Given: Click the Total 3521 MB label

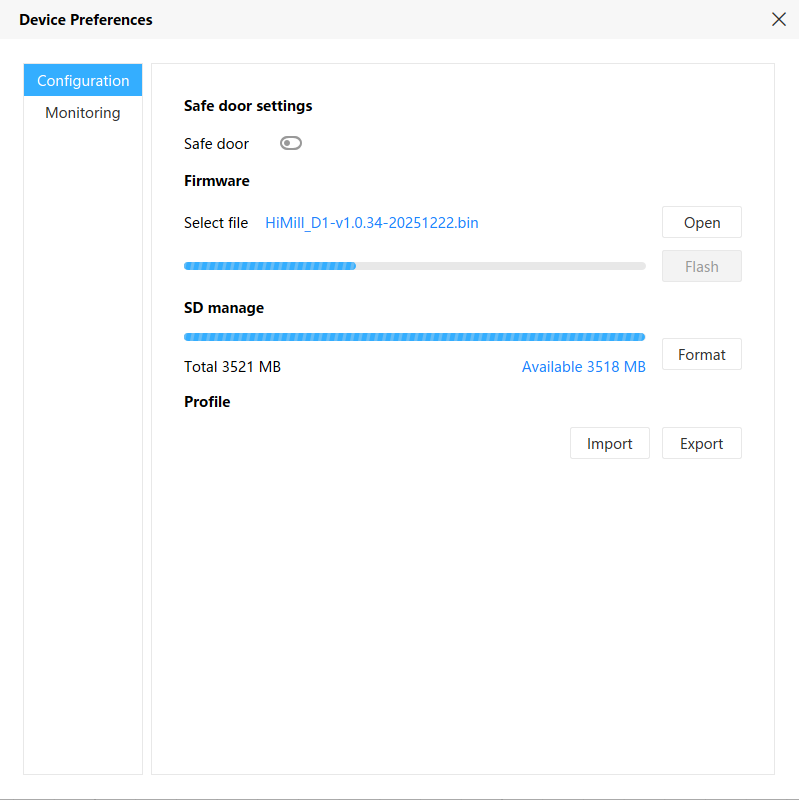Looking at the screenshot, I should pos(232,367).
